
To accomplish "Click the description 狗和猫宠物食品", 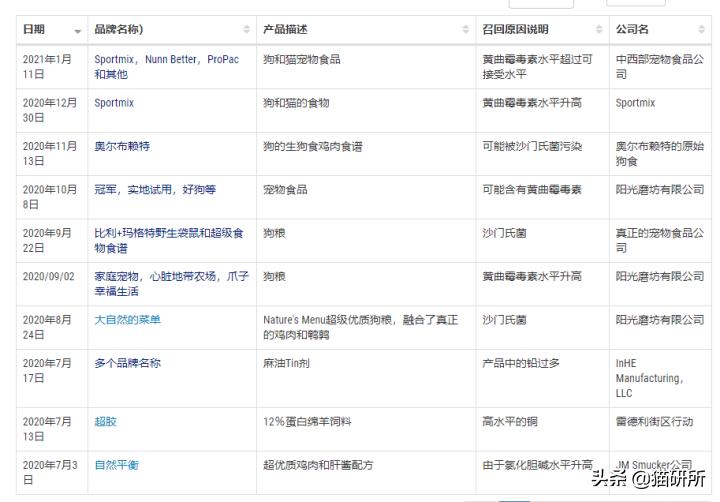I will 302,59.
